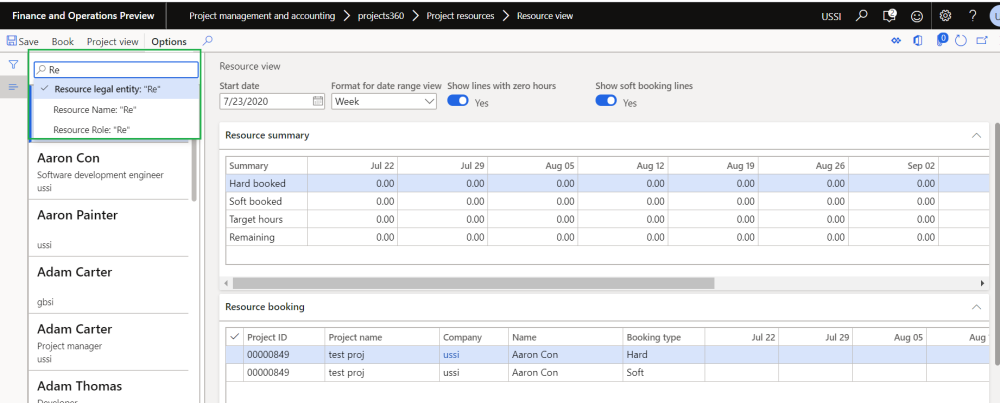This screenshot has width=1000, height=403.
Task: Click the filter funnel icon in left sidebar
Action: click(x=14, y=64)
